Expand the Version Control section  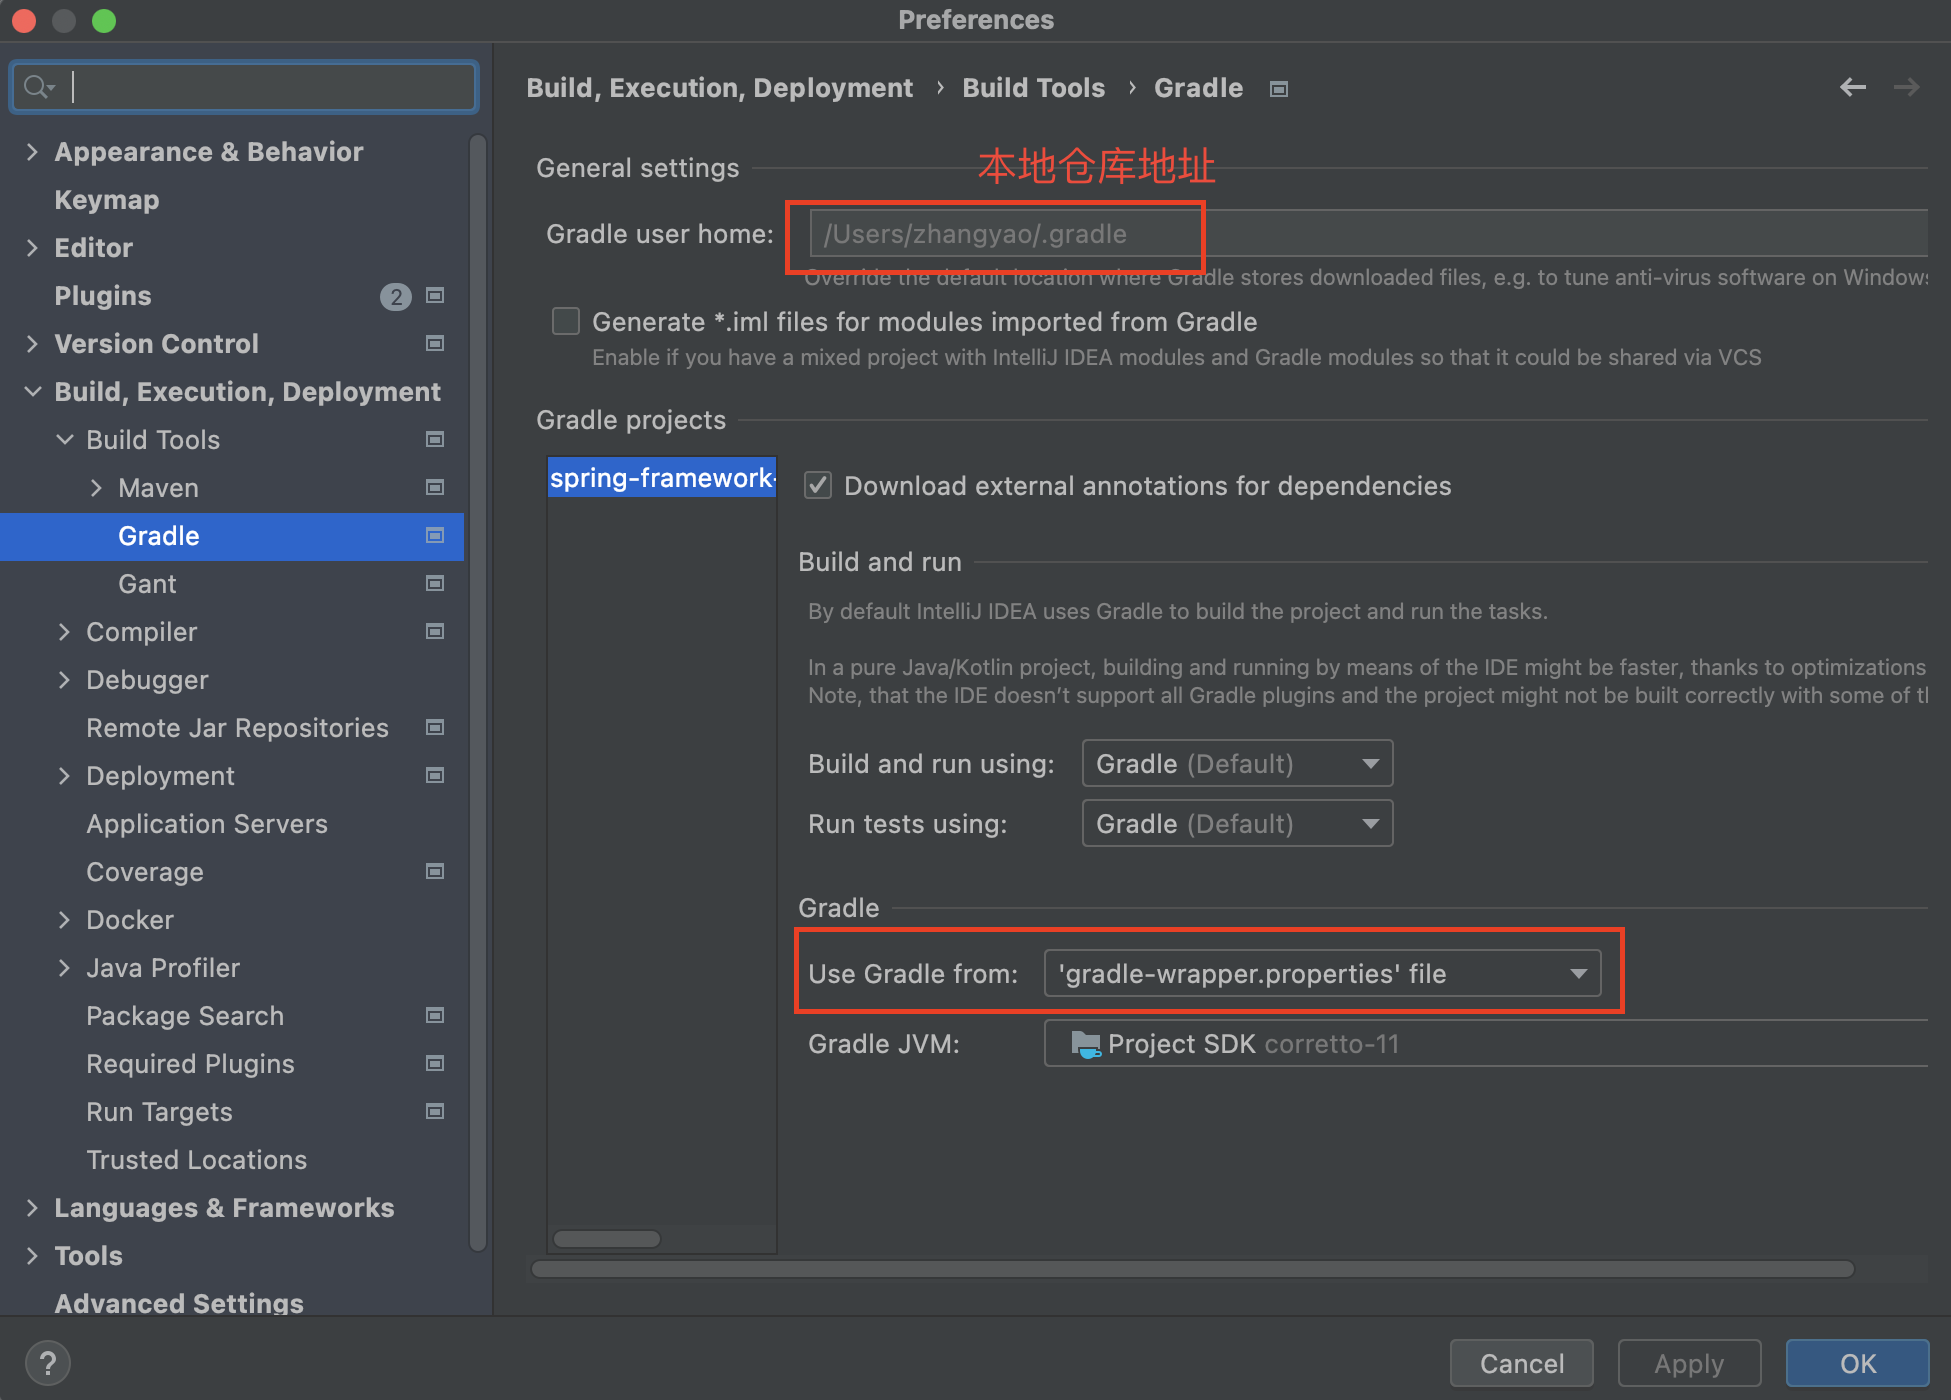[x=32, y=344]
